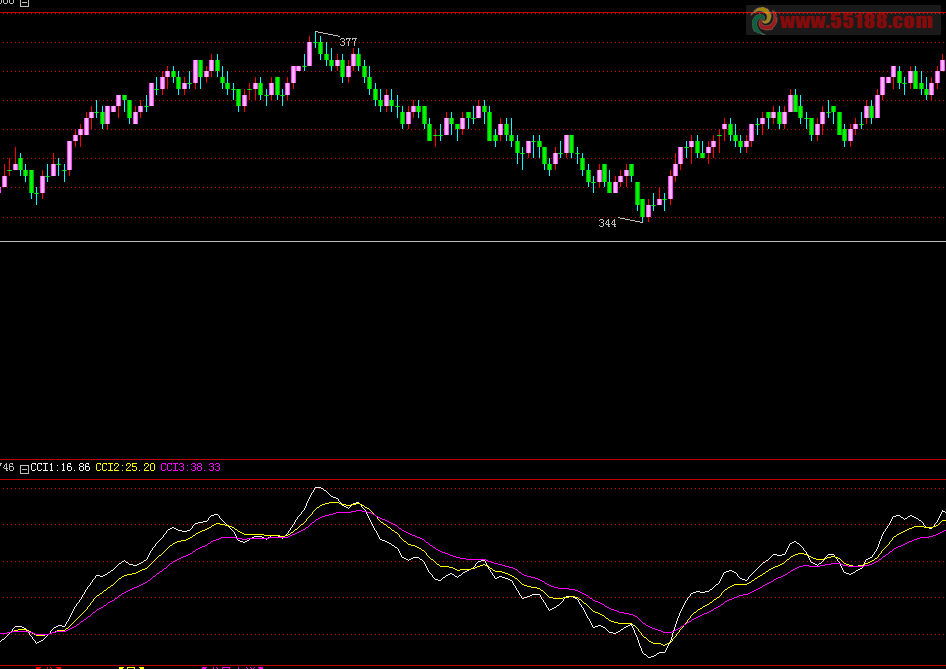Image resolution: width=946 pixels, height=669 pixels.
Task: Select the CCI1 value label
Action: 60,467
